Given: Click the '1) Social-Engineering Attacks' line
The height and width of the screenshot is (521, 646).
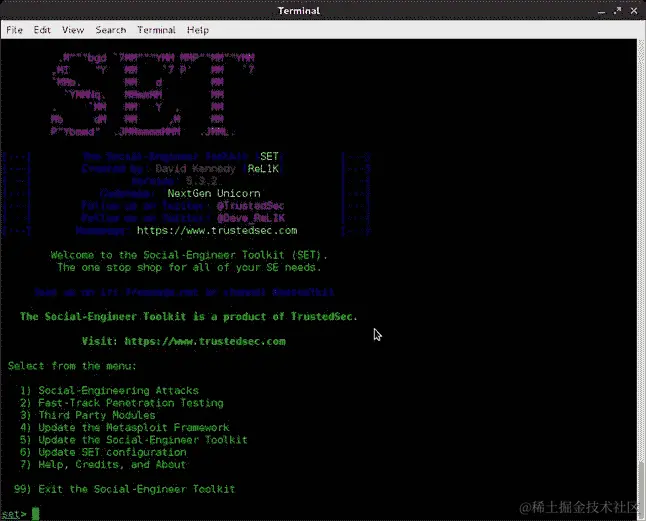Looking at the screenshot, I should point(109,390).
